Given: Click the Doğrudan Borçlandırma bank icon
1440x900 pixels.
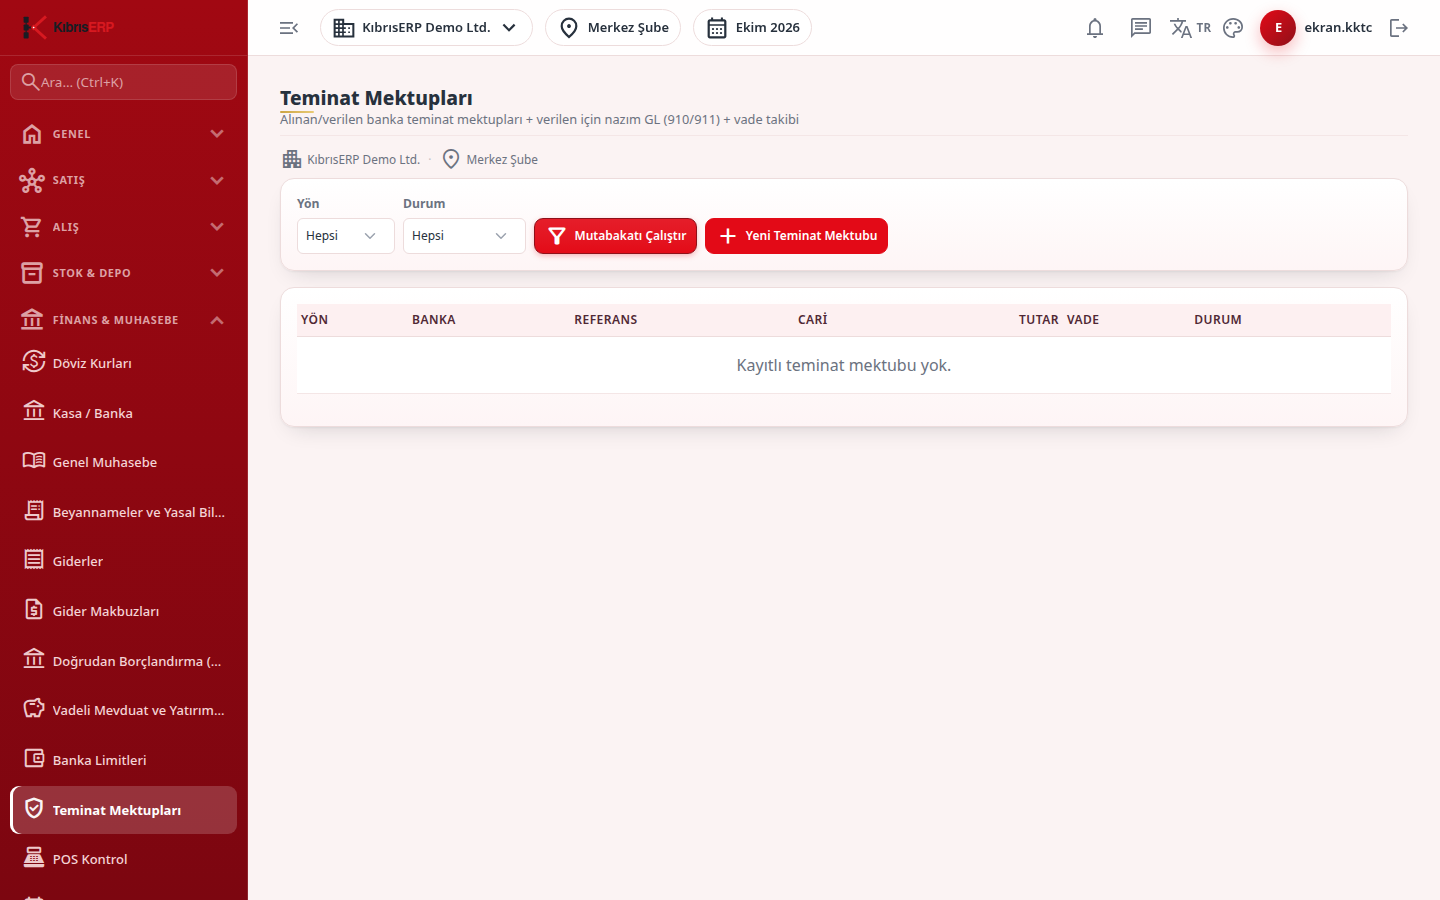Looking at the screenshot, I should 34,660.
